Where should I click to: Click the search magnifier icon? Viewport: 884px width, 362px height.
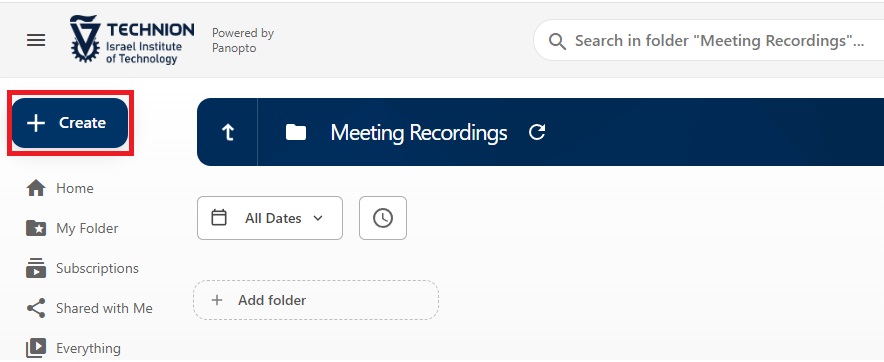[x=557, y=41]
